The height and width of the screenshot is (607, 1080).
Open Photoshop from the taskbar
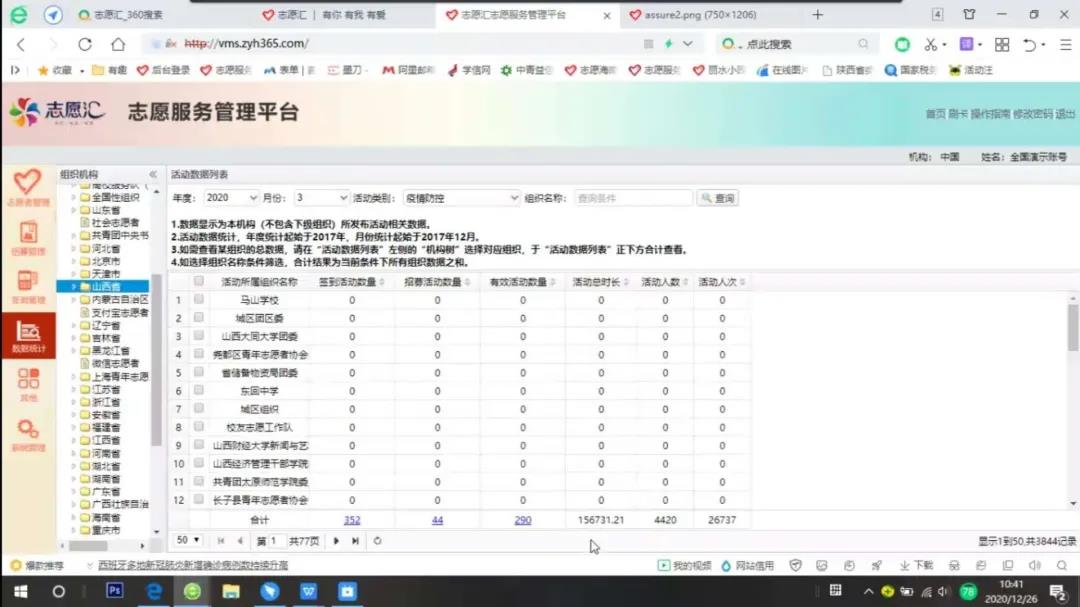[x=115, y=591]
